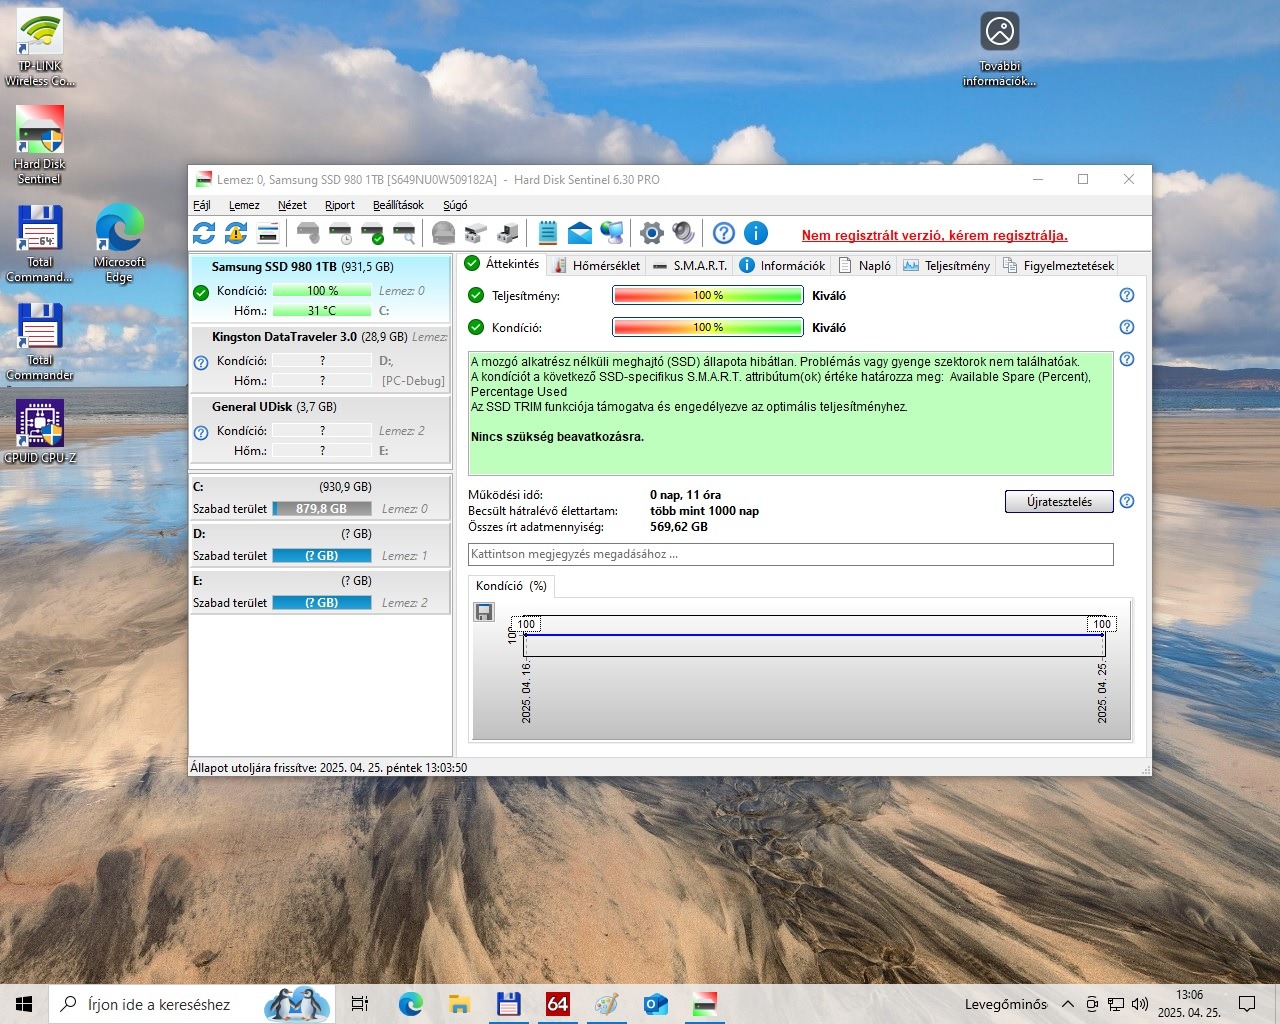Click the disk icon with clock
Image resolution: width=1280 pixels, height=1024 pixels.
tap(340, 234)
